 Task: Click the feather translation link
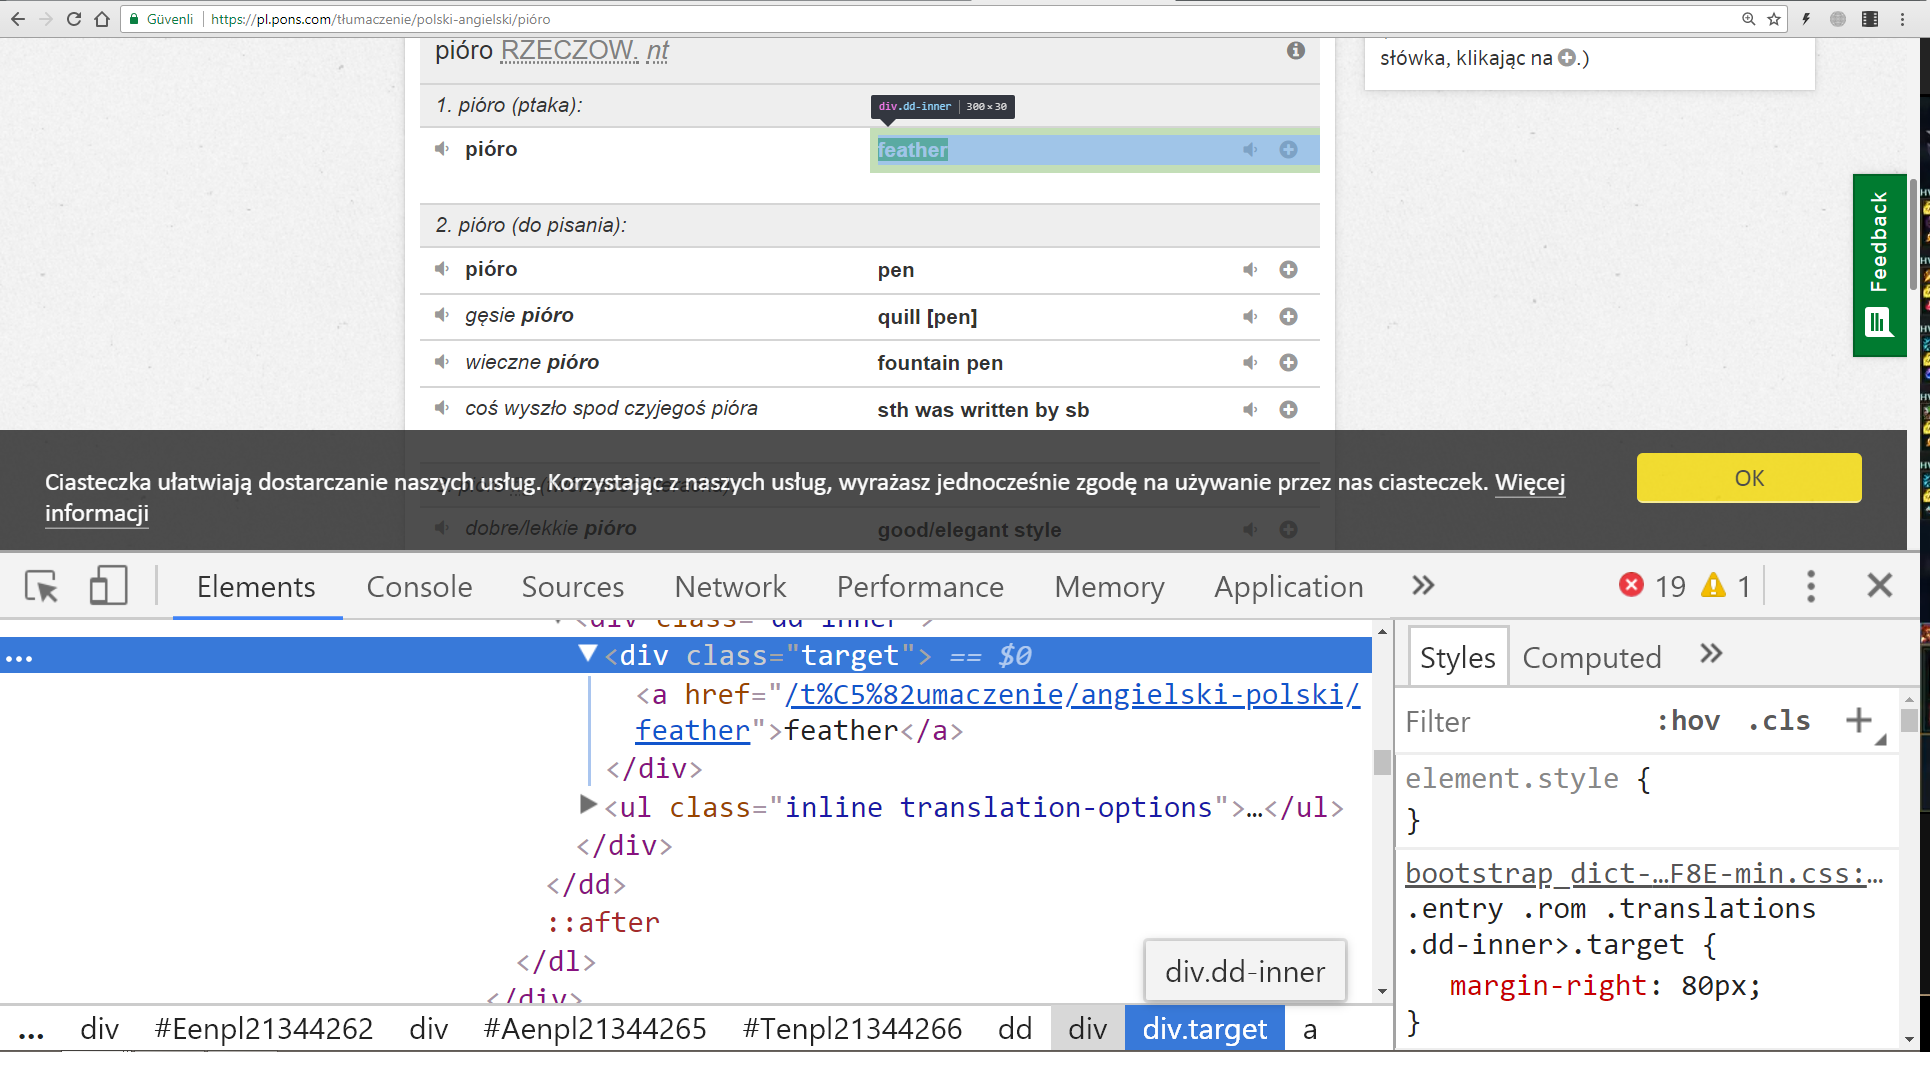click(x=912, y=150)
